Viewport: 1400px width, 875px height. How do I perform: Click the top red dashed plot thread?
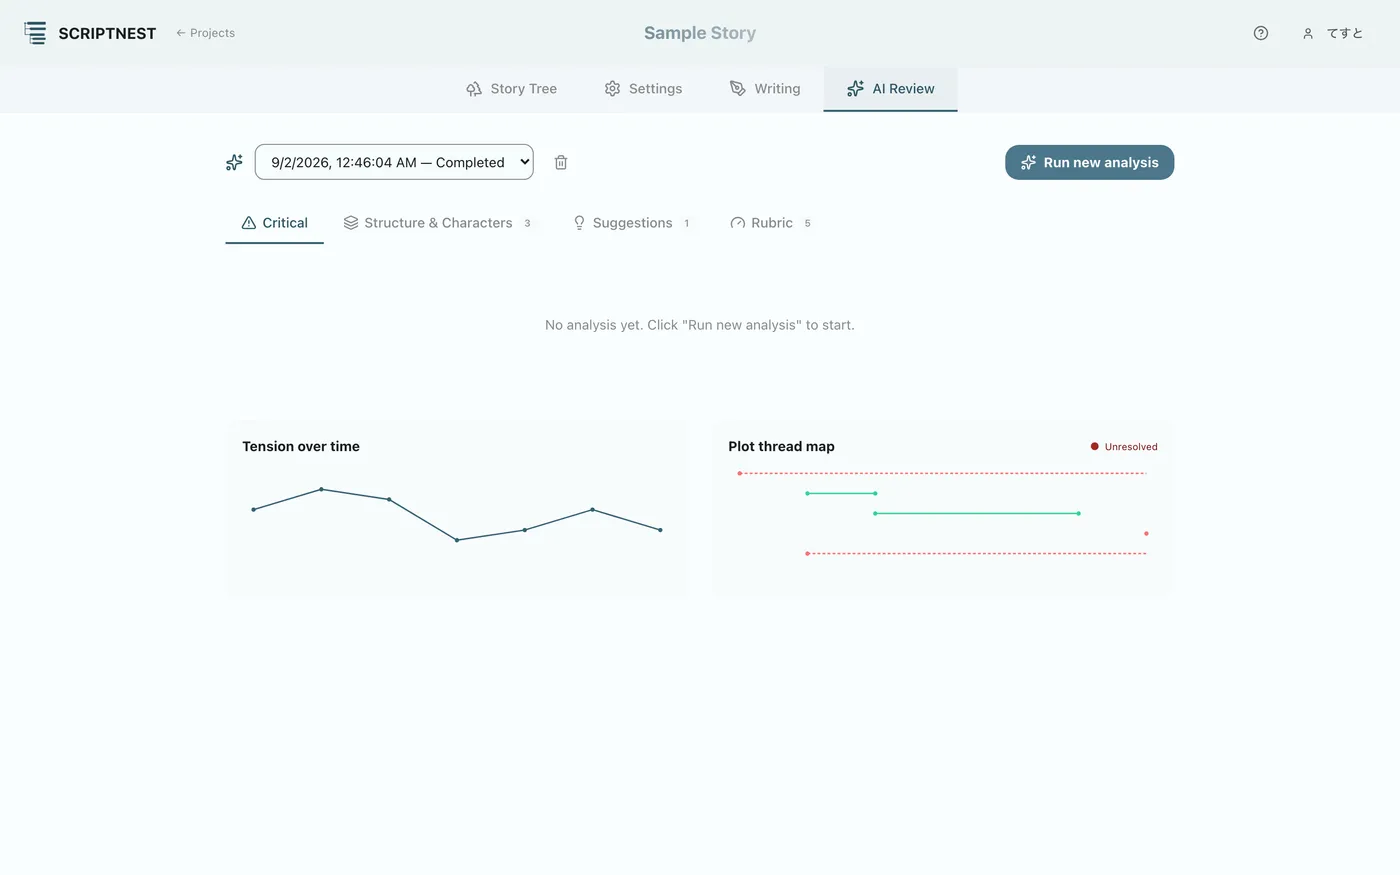click(x=943, y=473)
